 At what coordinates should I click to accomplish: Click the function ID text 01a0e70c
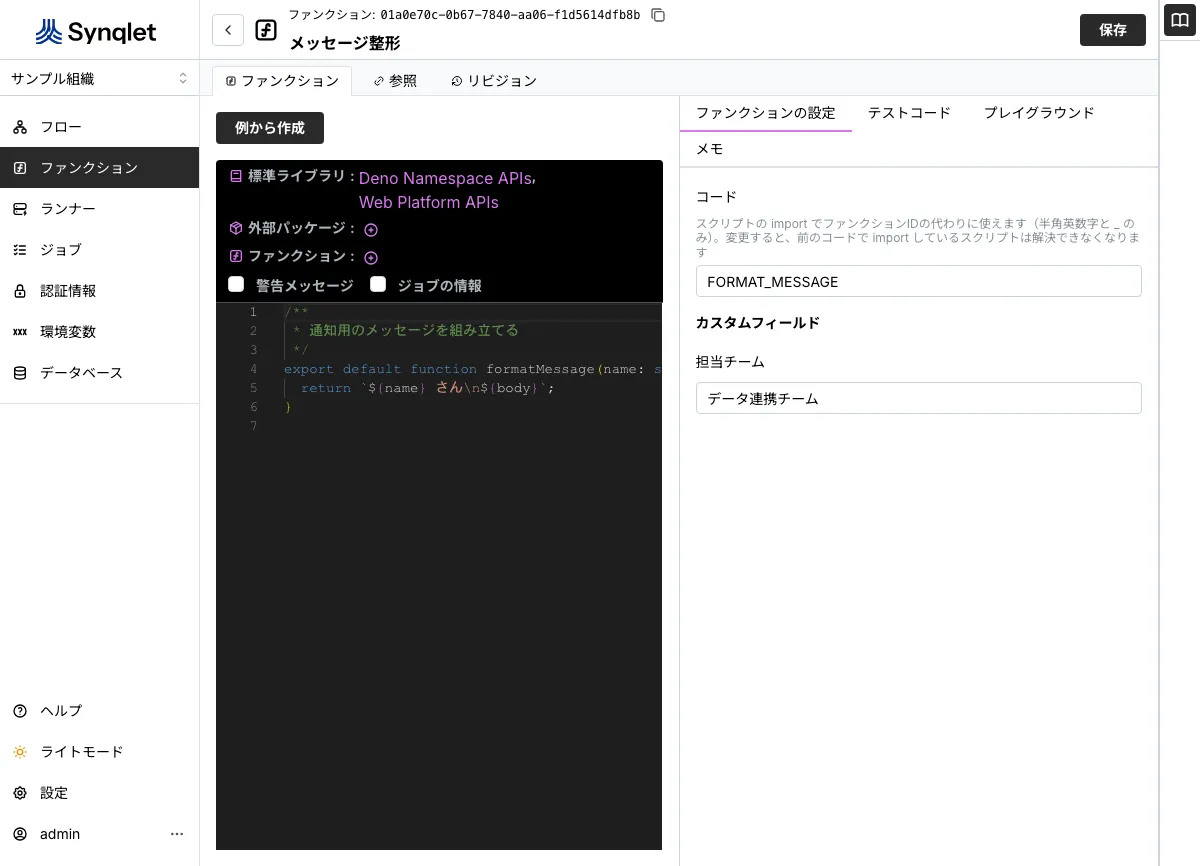(x=510, y=15)
